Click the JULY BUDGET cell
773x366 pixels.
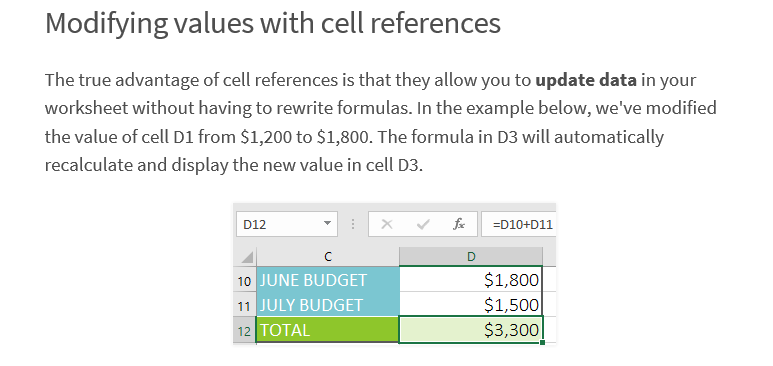tap(328, 305)
